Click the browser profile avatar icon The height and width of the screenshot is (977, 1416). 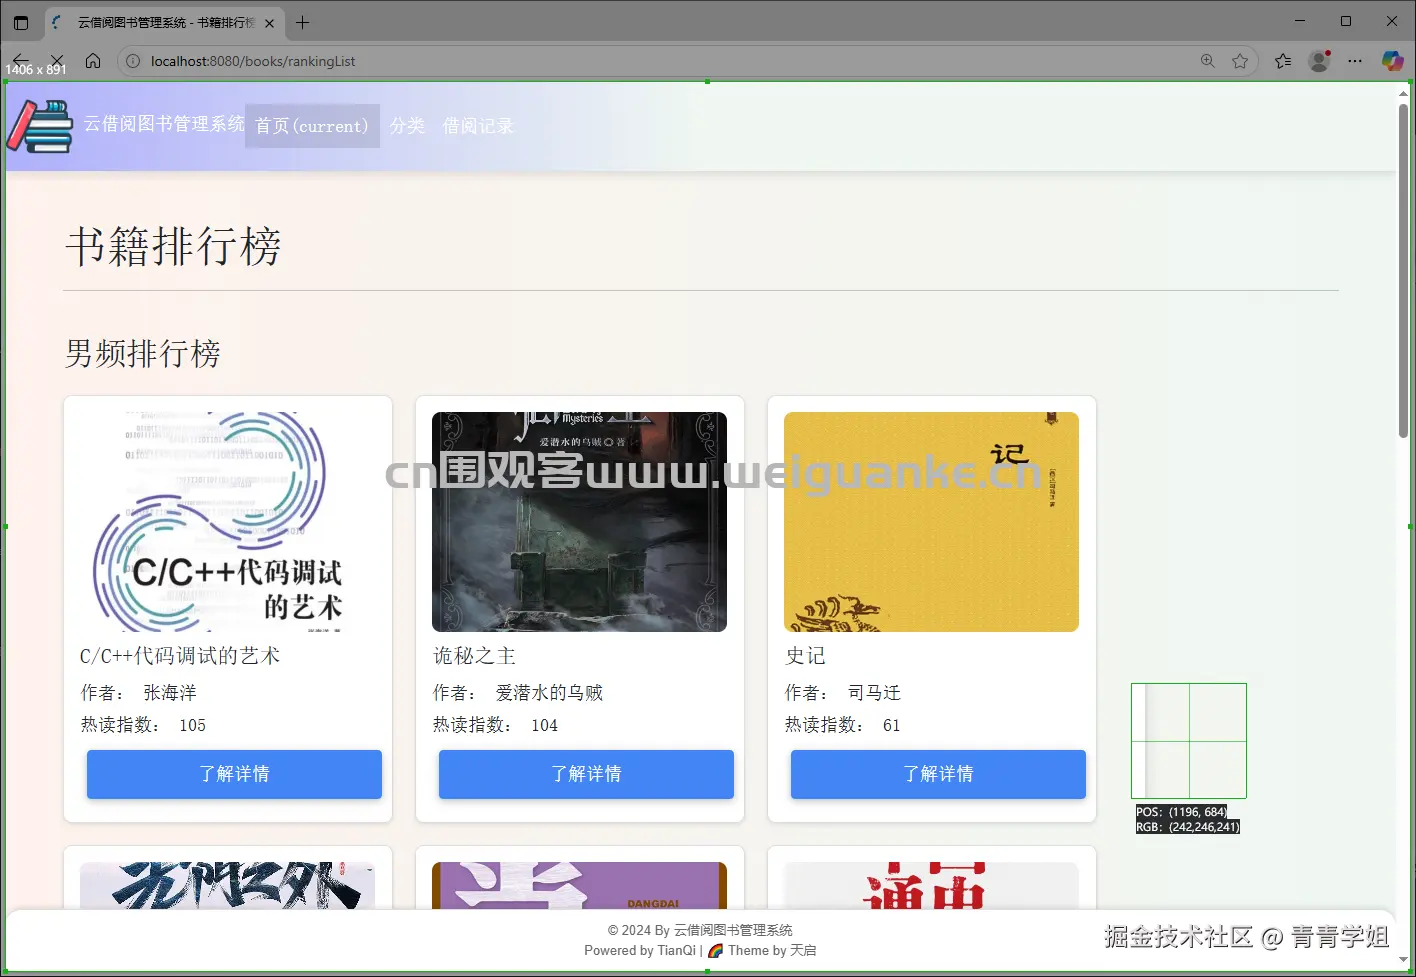pyautogui.click(x=1318, y=61)
